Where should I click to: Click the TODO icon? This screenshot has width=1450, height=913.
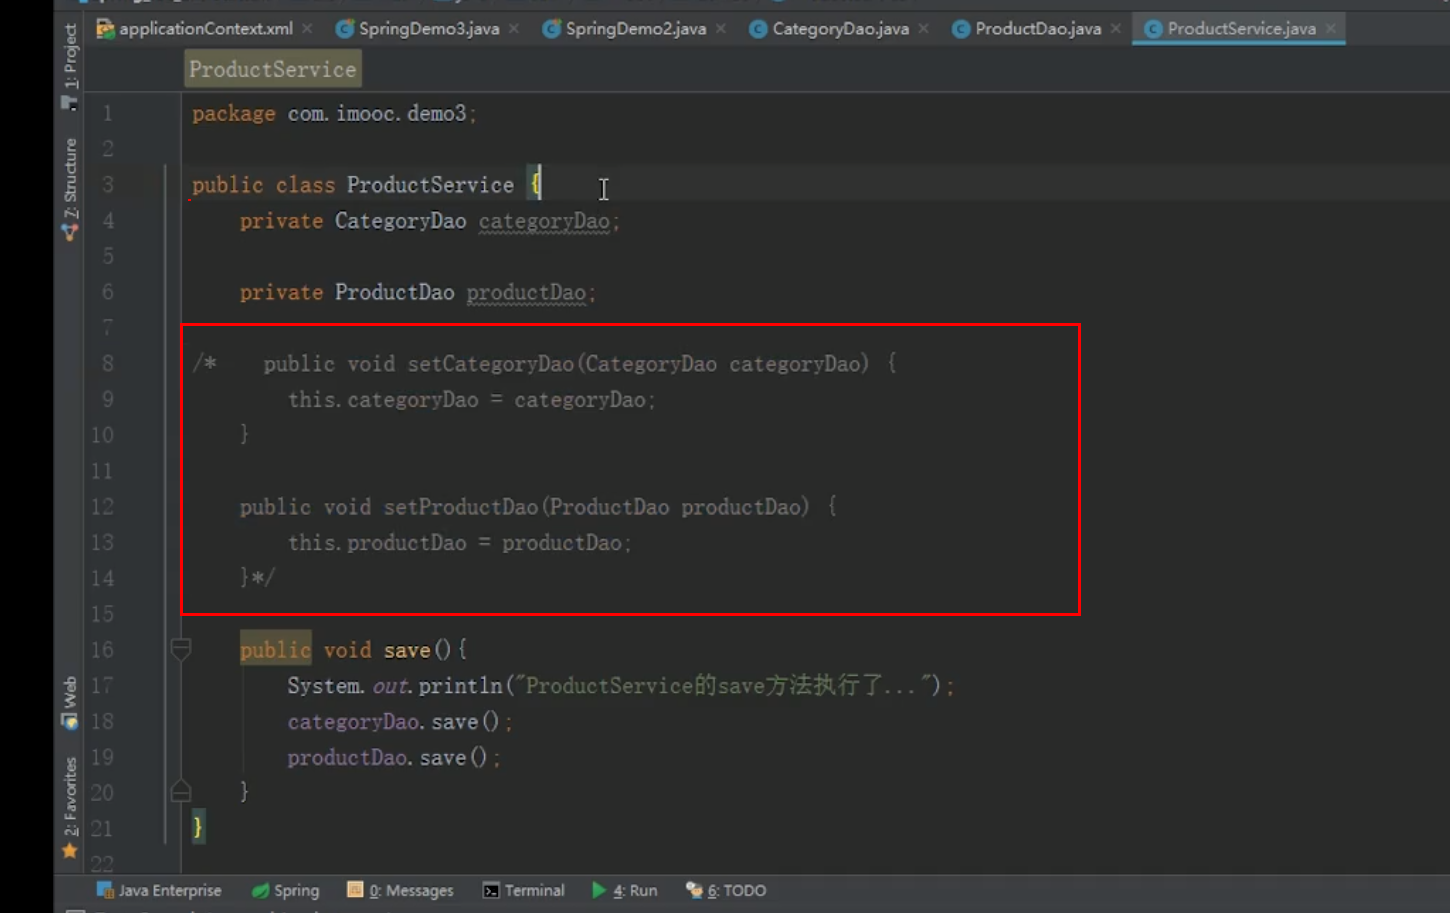[694, 890]
